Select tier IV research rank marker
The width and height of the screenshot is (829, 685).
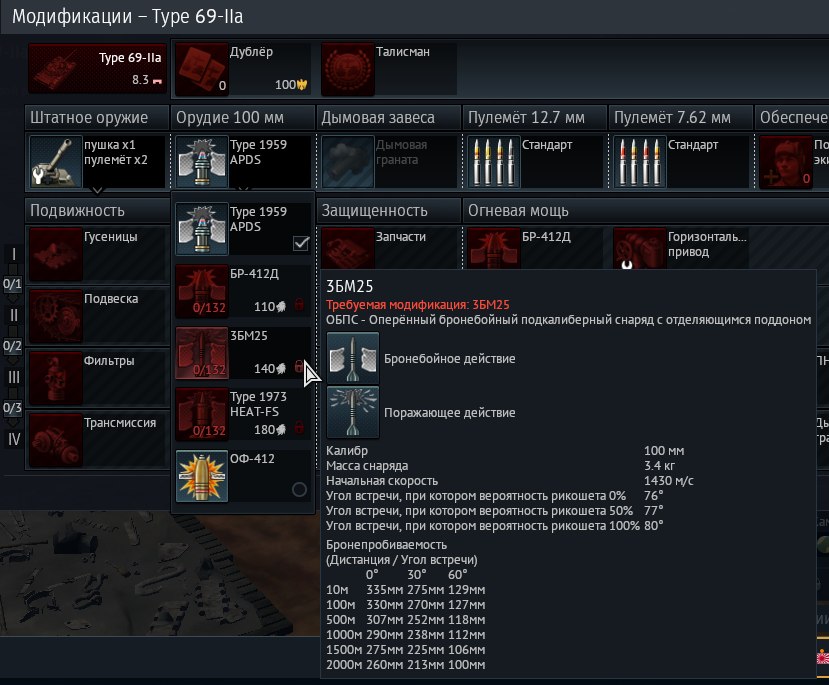pyautogui.click(x=14, y=439)
